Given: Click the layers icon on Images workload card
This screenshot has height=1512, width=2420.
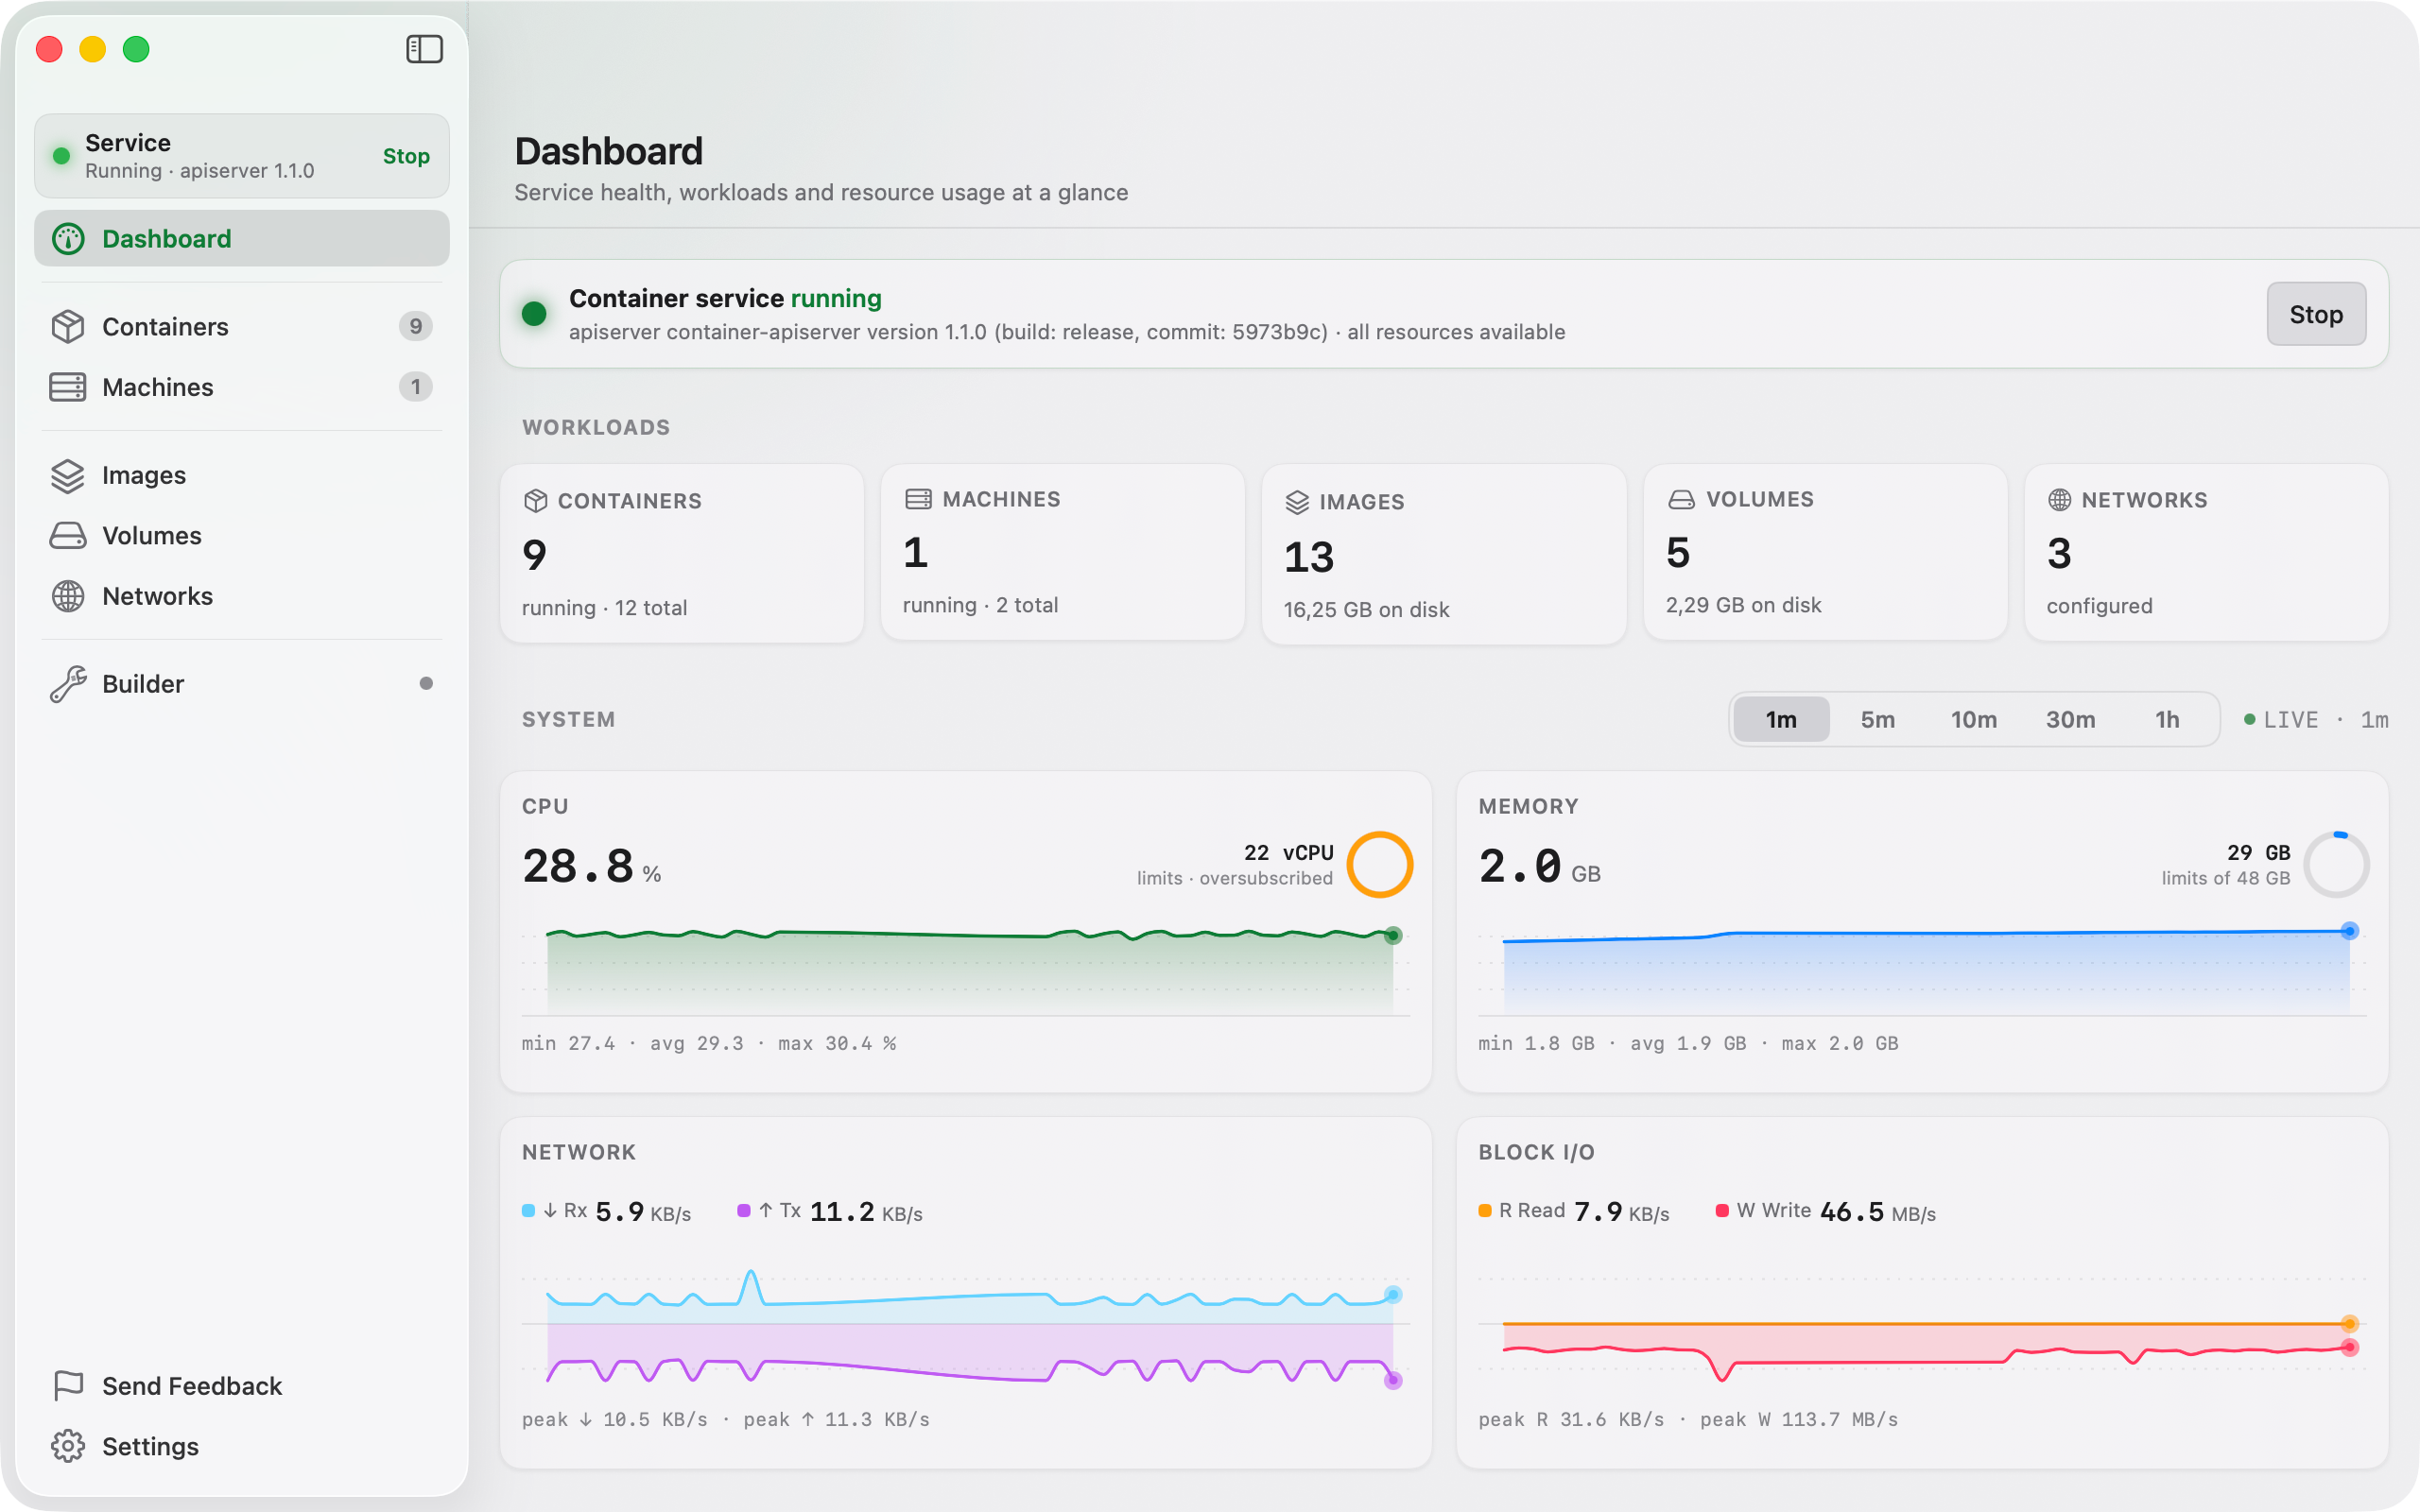Looking at the screenshot, I should 1297,502.
